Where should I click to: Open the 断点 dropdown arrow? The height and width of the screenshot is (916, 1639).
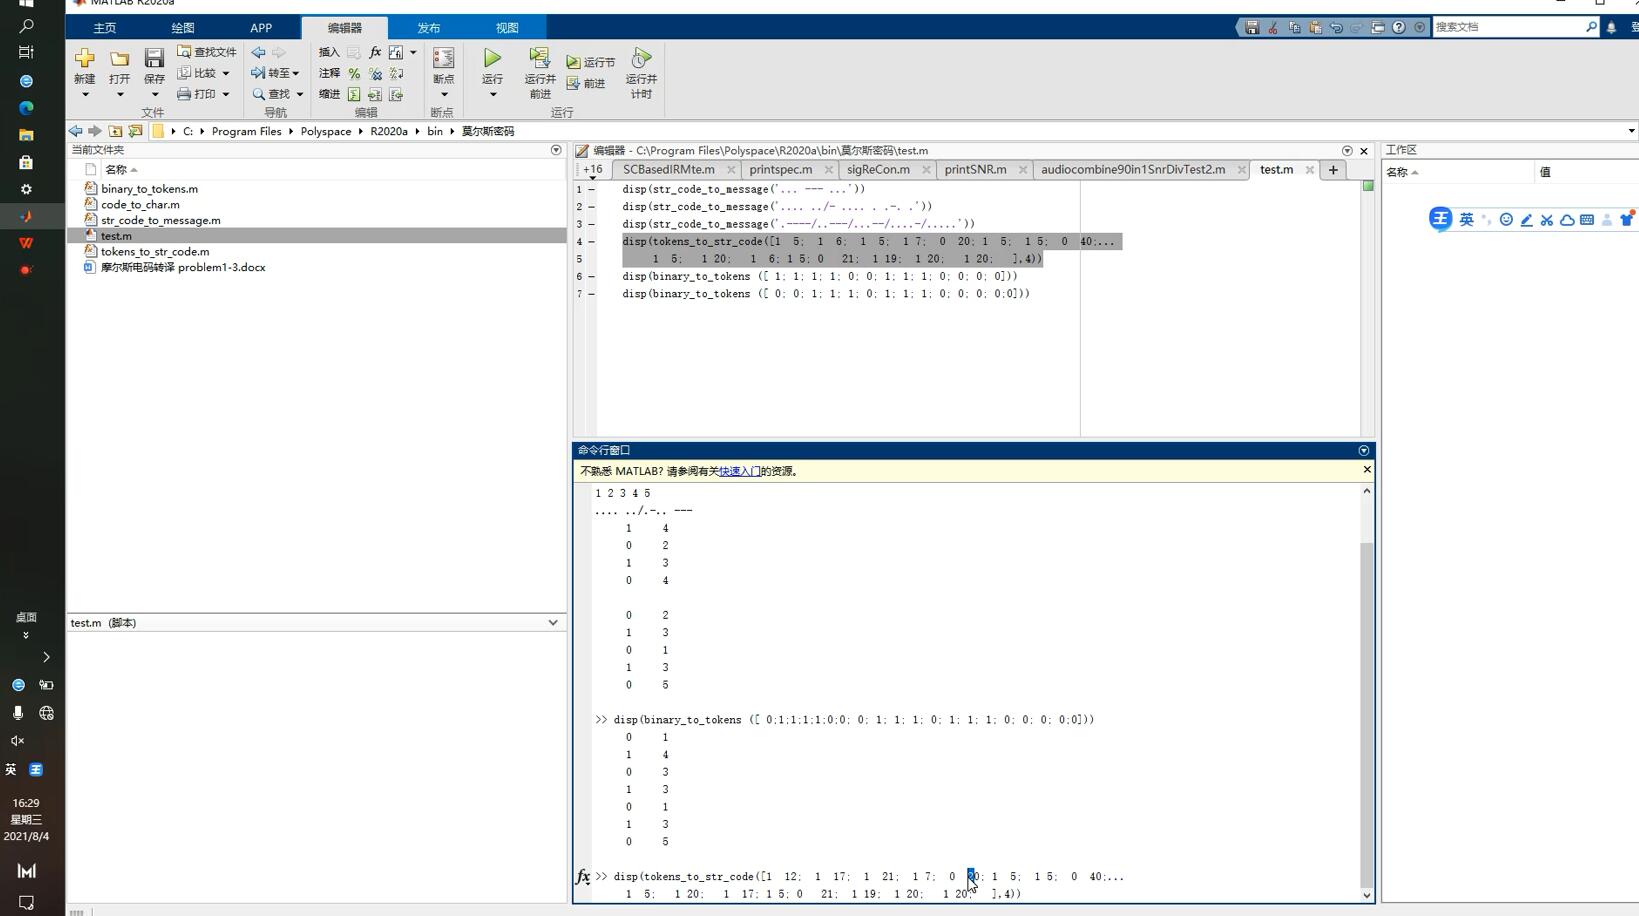click(x=443, y=95)
